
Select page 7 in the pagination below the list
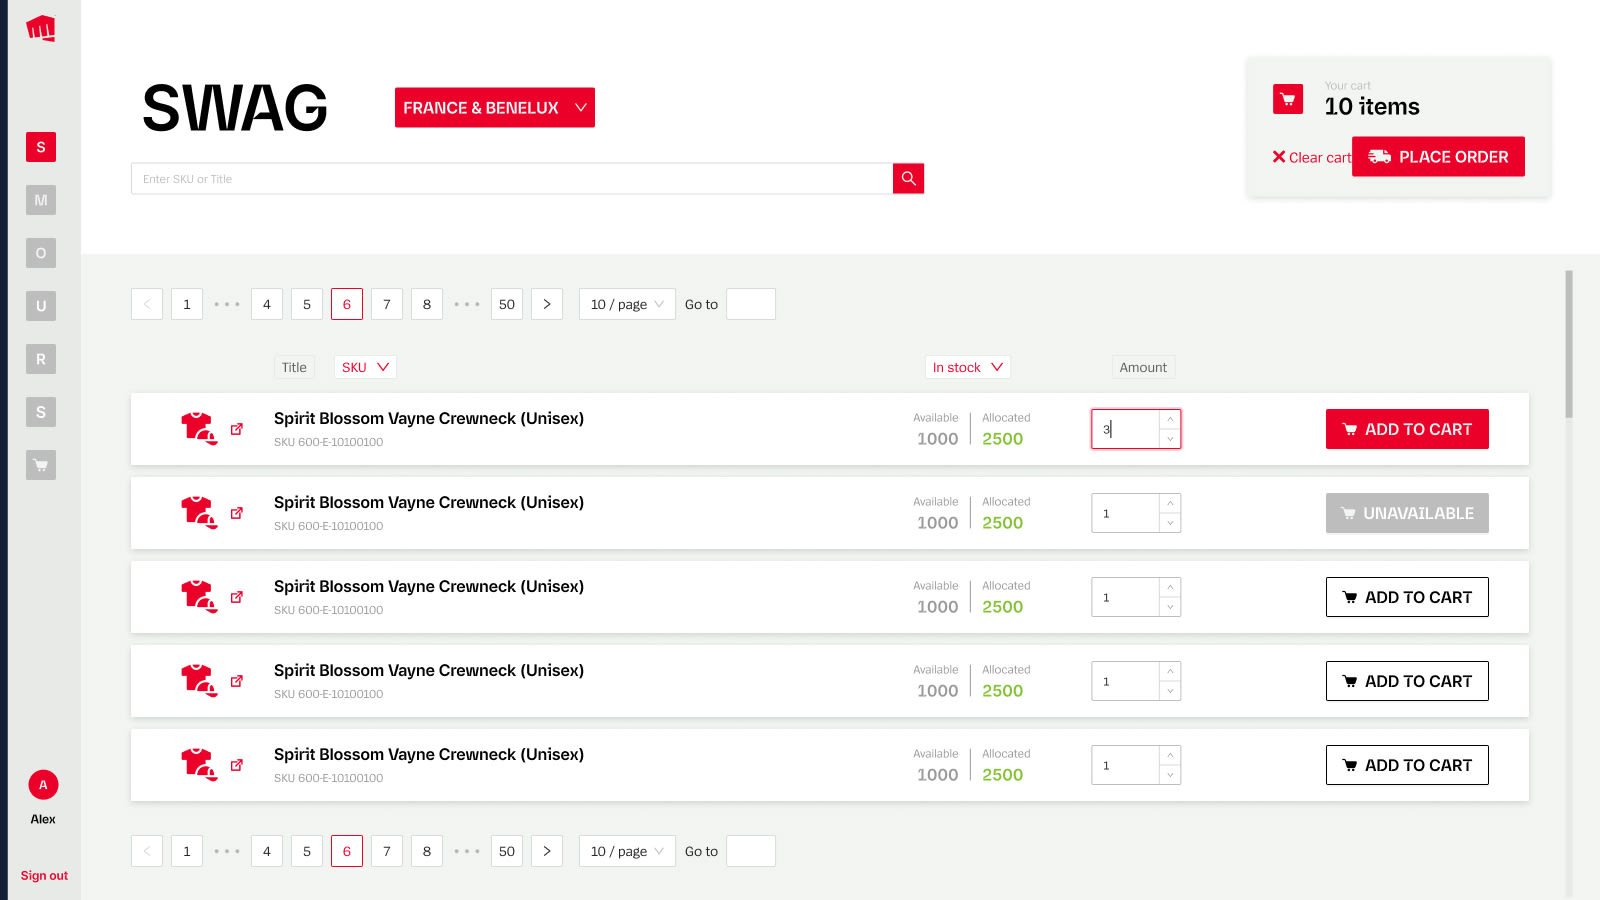point(387,851)
